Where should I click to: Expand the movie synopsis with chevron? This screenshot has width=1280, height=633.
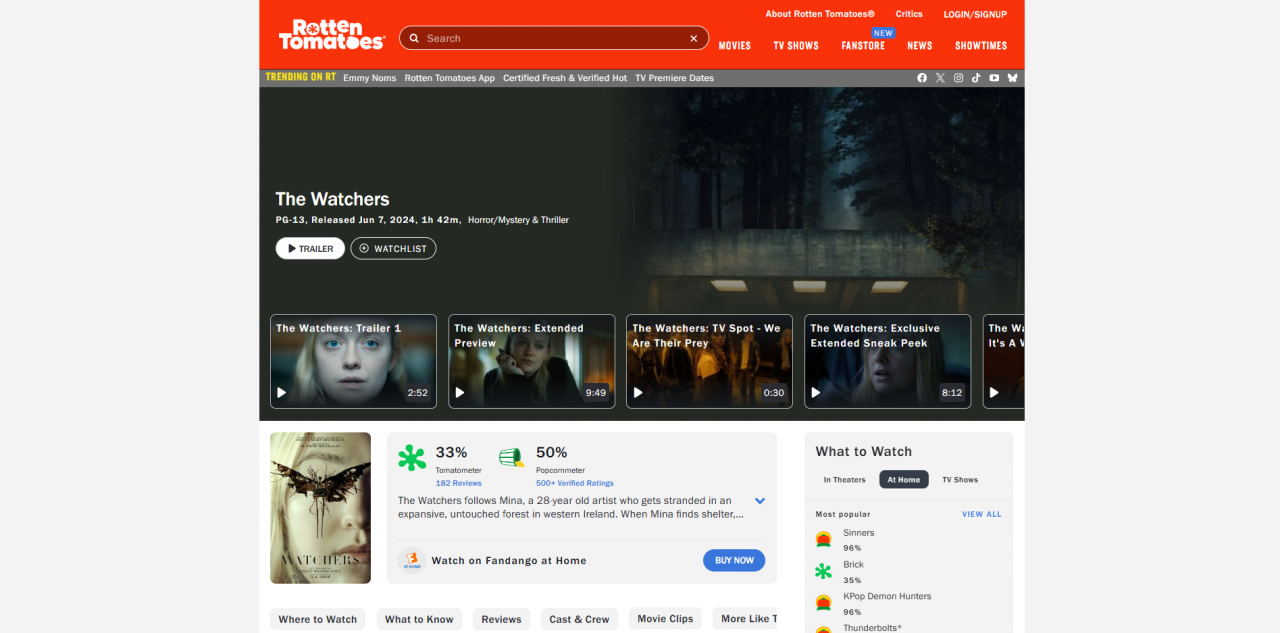click(x=760, y=501)
